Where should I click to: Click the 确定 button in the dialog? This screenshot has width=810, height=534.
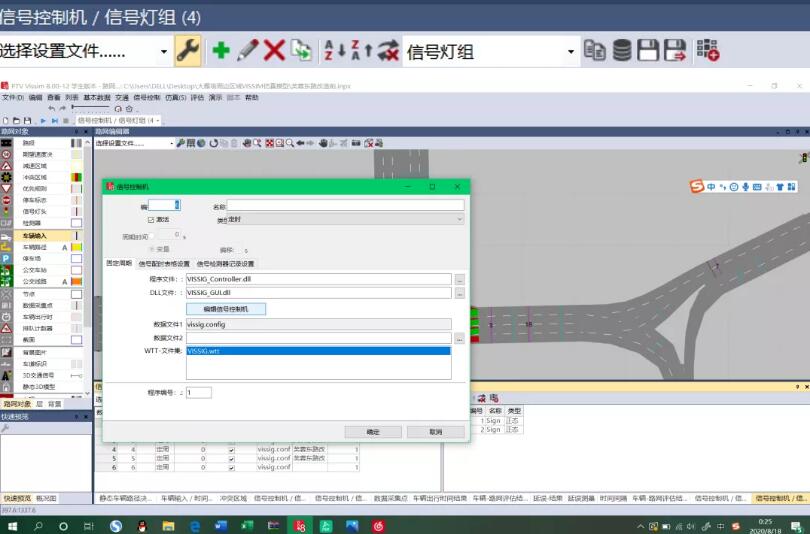(x=373, y=432)
